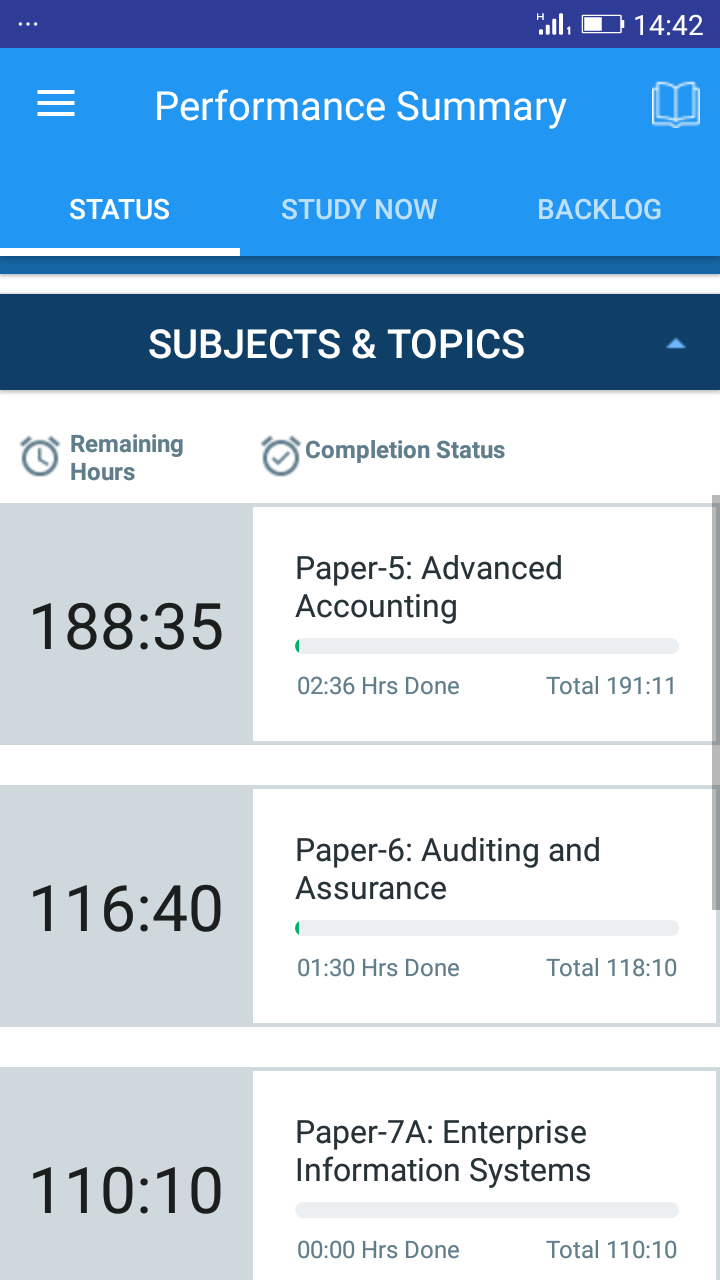
Task: Tap the 116:40 remaining hours tile
Action: 126,907
